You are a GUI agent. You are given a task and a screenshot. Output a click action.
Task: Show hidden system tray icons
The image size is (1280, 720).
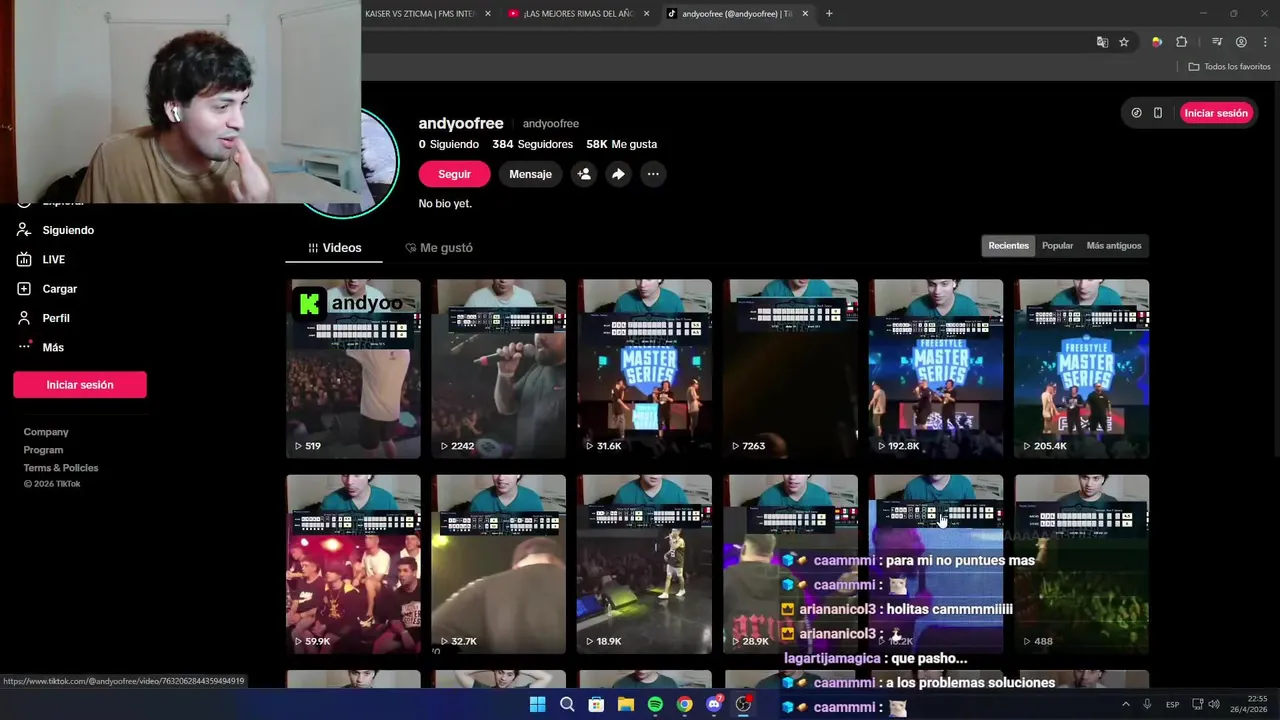point(1125,704)
